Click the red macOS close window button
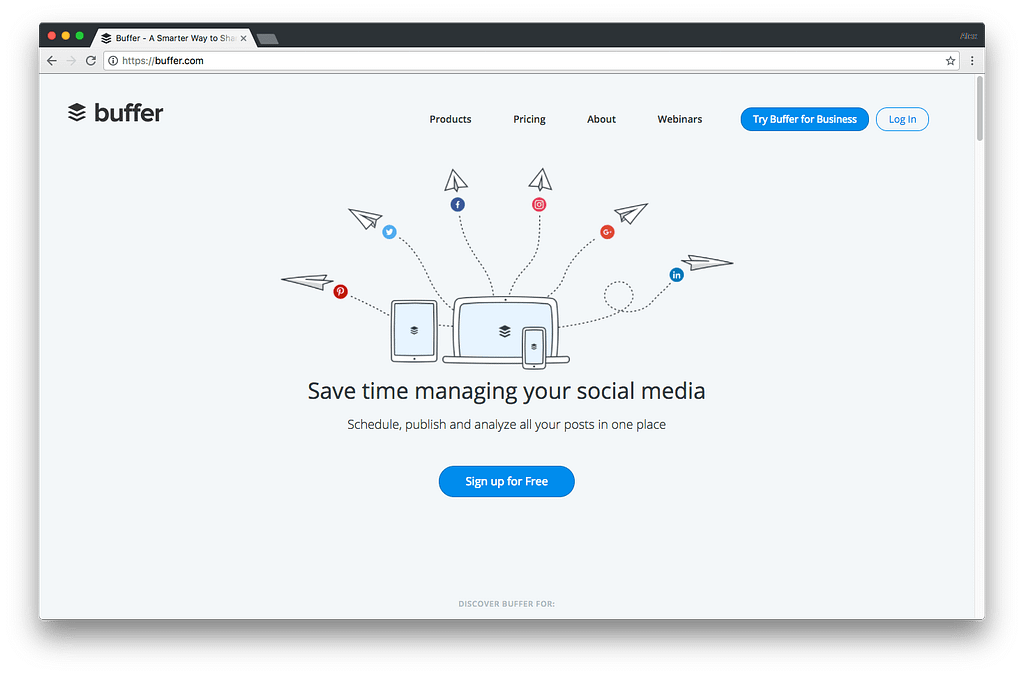Image resolution: width=1024 pixels, height=675 pixels. click(x=52, y=36)
